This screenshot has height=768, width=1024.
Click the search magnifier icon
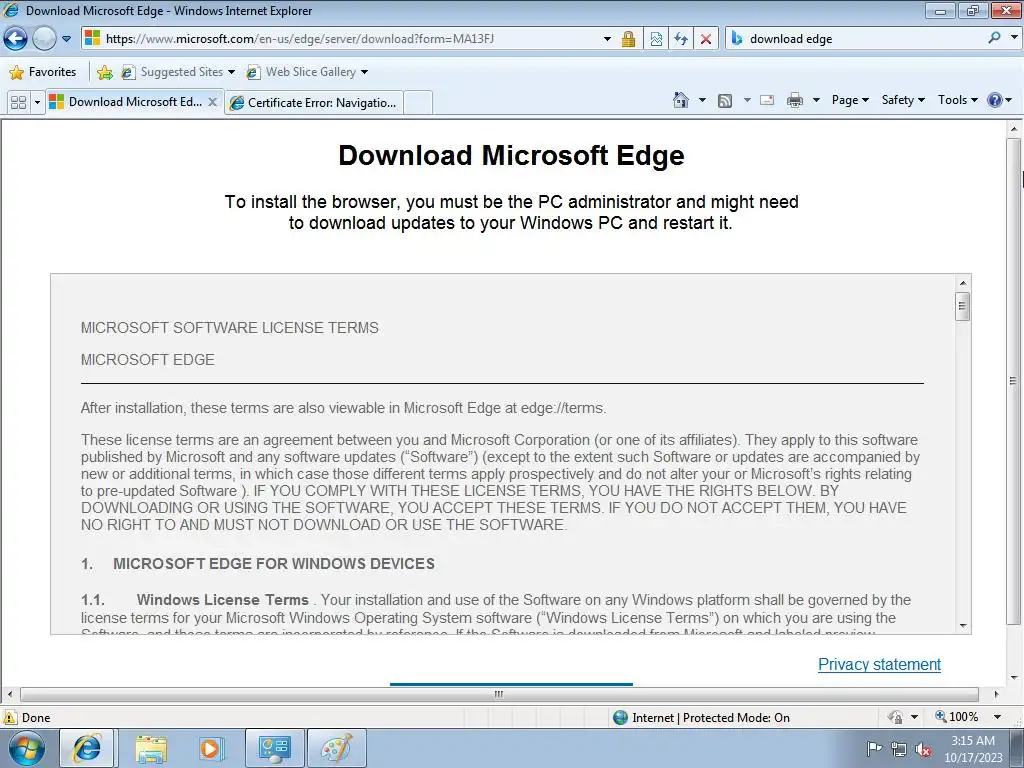point(995,38)
